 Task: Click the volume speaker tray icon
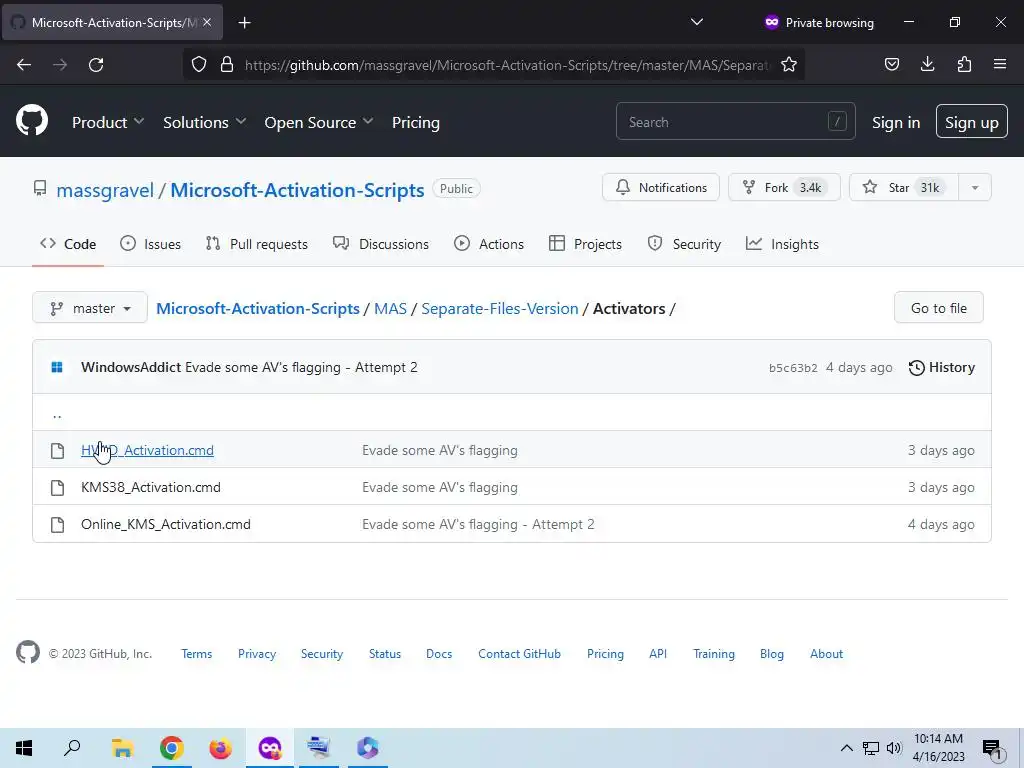click(x=894, y=748)
